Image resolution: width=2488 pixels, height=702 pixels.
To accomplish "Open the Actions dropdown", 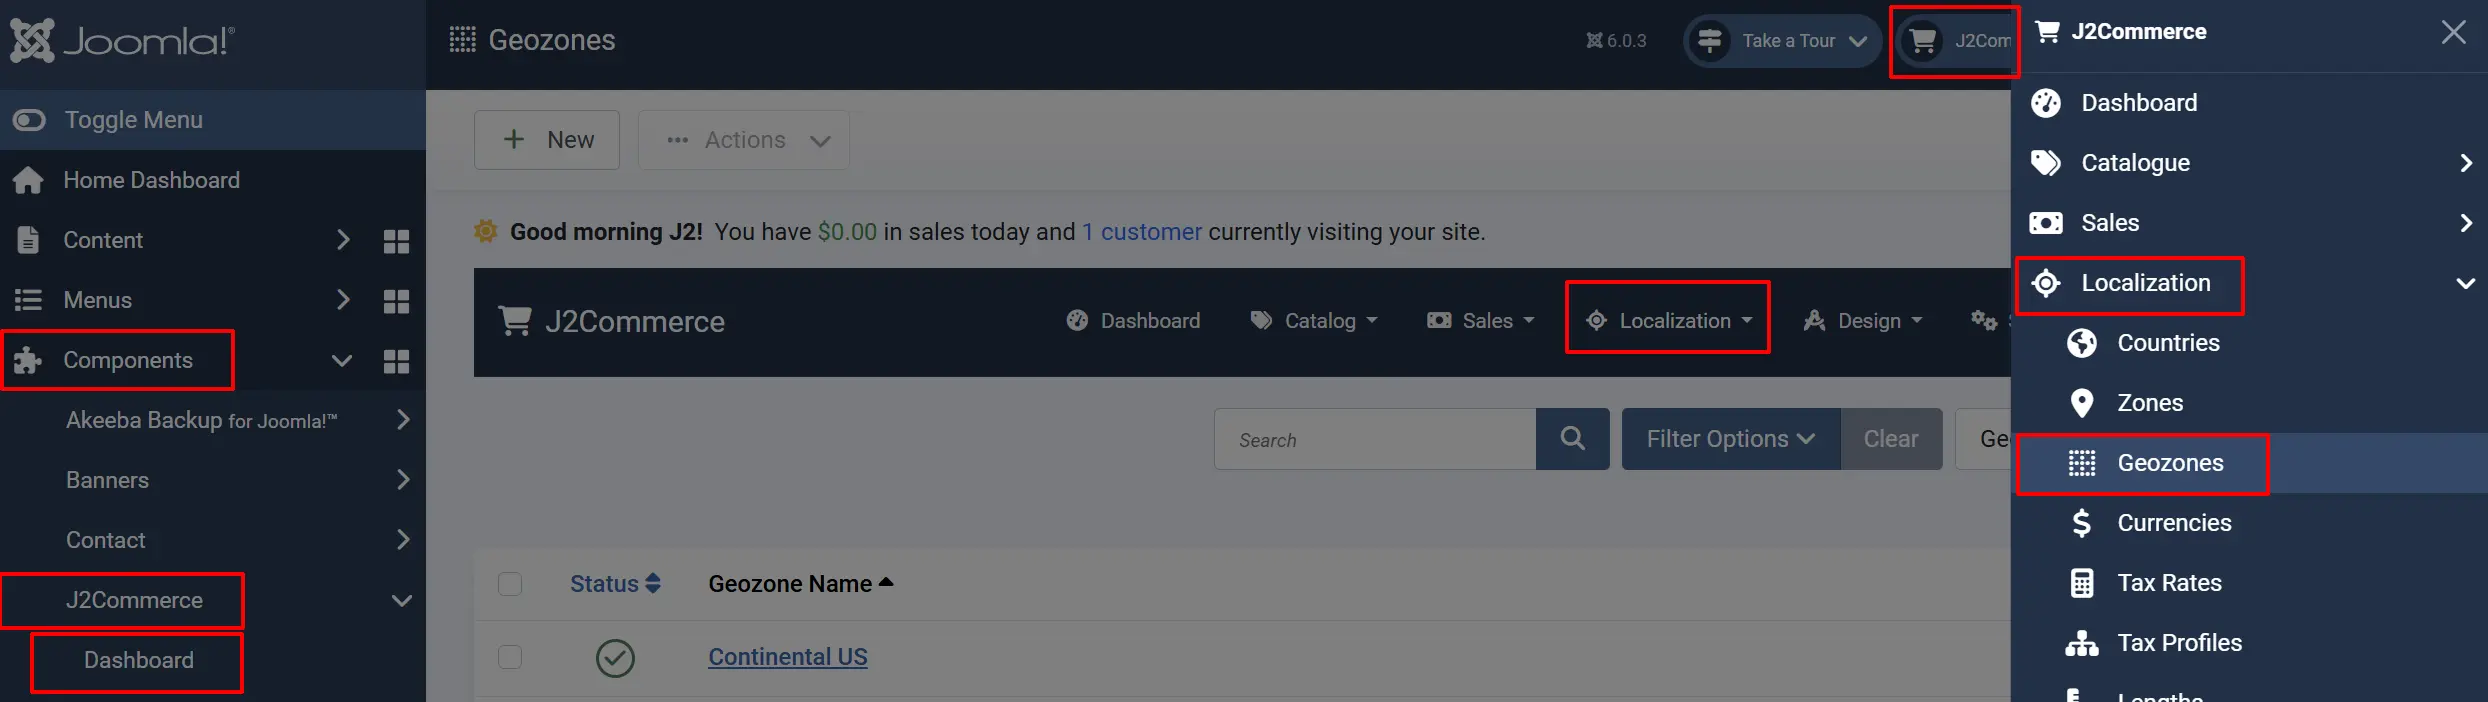I will click(744, 140).
